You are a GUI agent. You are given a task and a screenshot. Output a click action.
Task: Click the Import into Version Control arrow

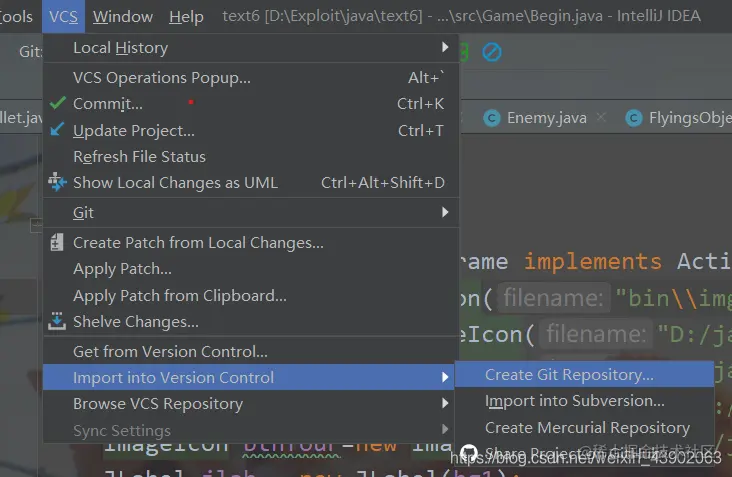(445, 377)
